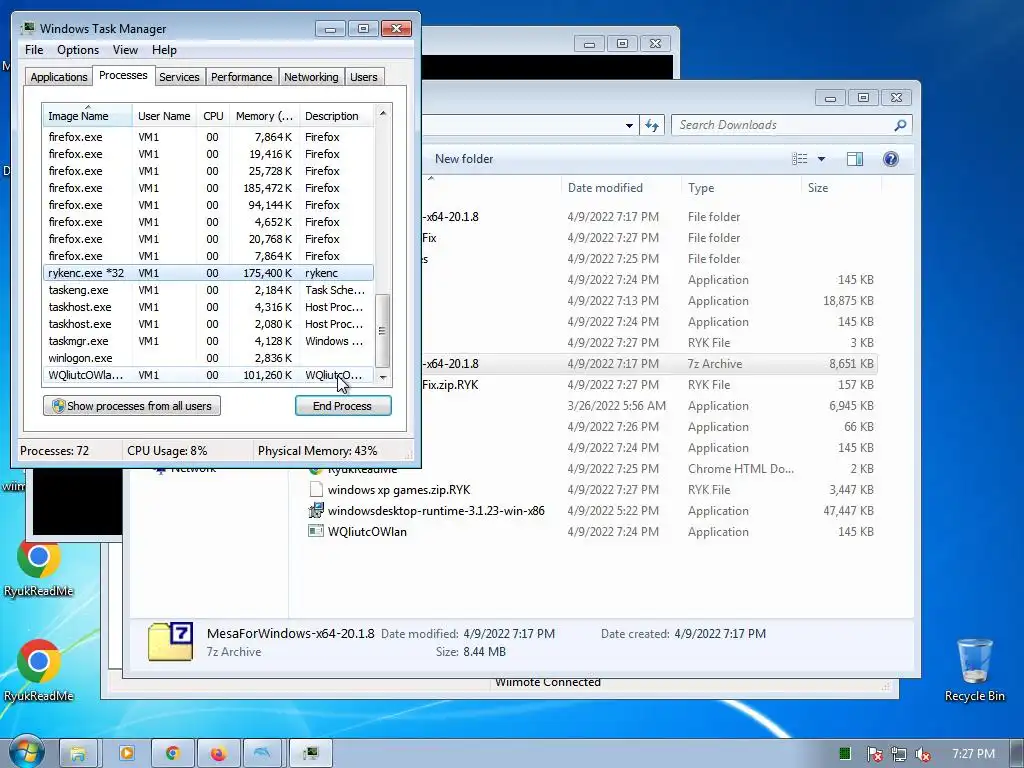Image resolution: width=1024 pixels, height=768 pixels.
Task: Select the taskeng.exe process row
Action: tap(208, 290)
